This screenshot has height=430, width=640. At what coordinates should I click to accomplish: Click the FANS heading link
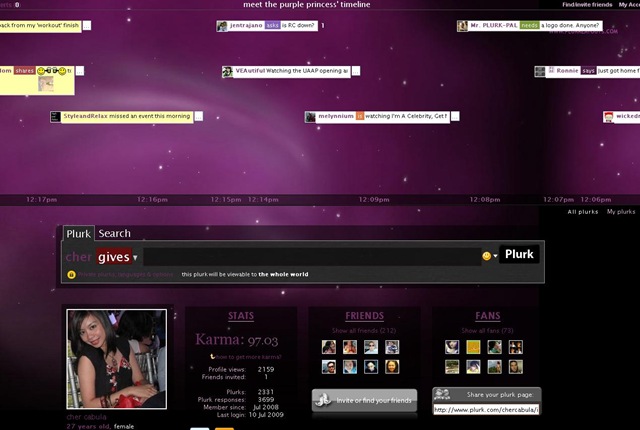[488, 316]
